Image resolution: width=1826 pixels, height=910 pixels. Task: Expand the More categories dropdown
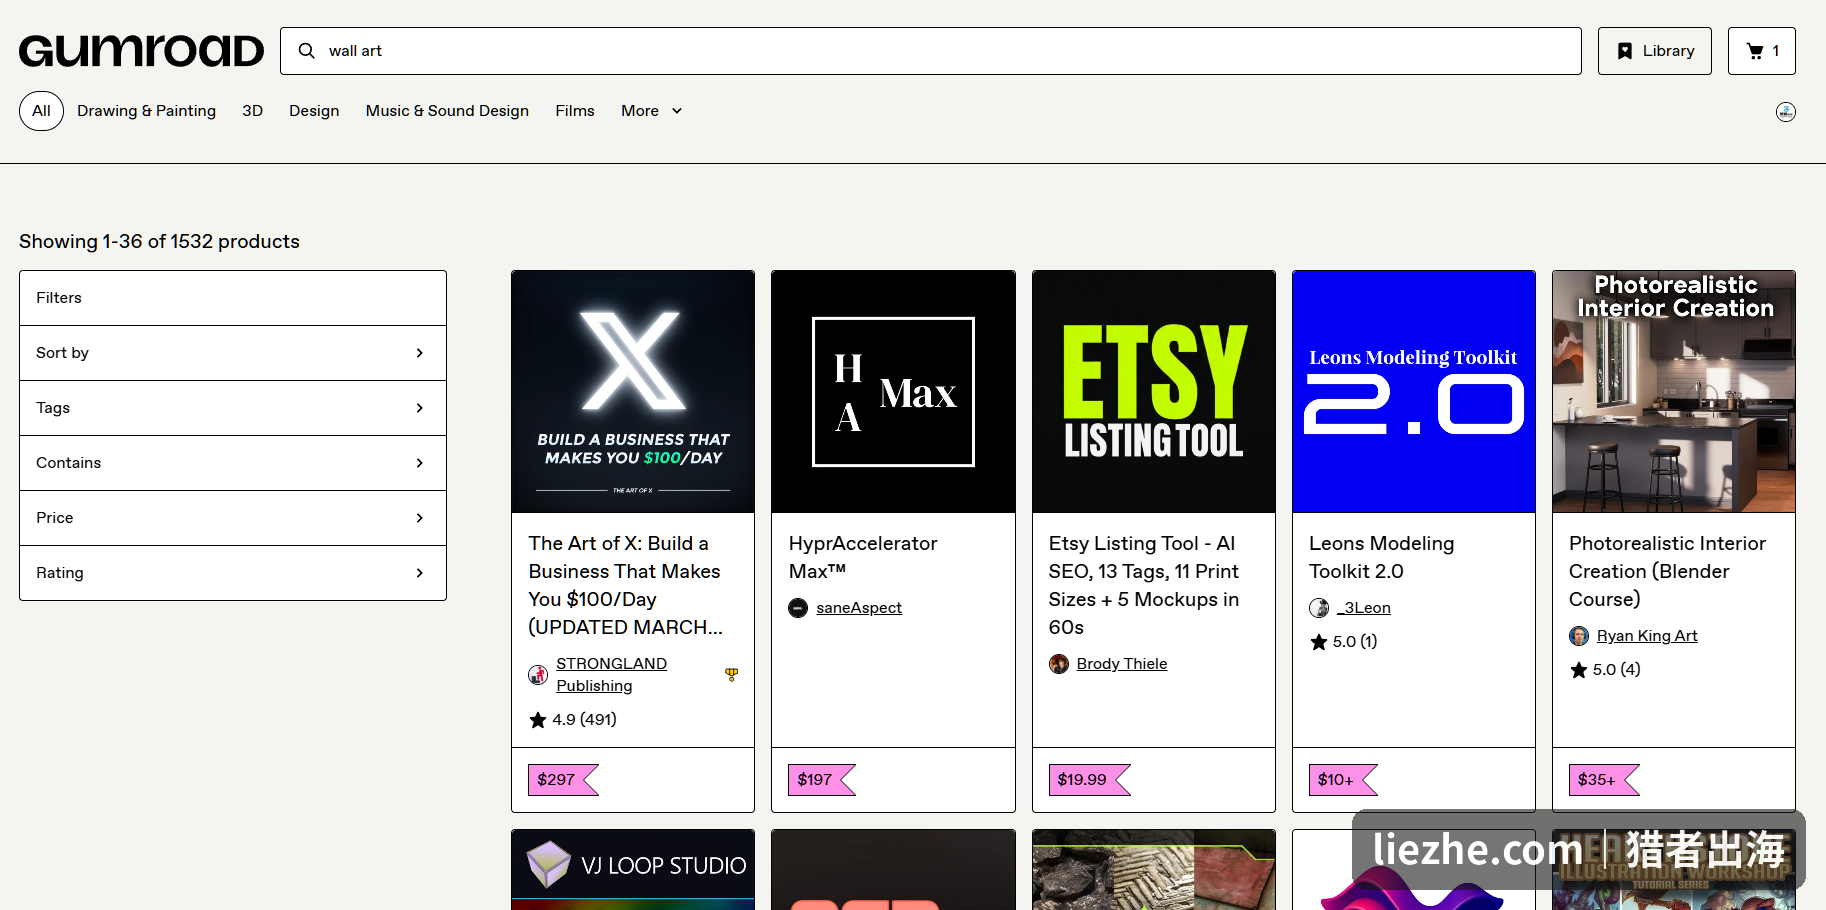click(652, 111)
